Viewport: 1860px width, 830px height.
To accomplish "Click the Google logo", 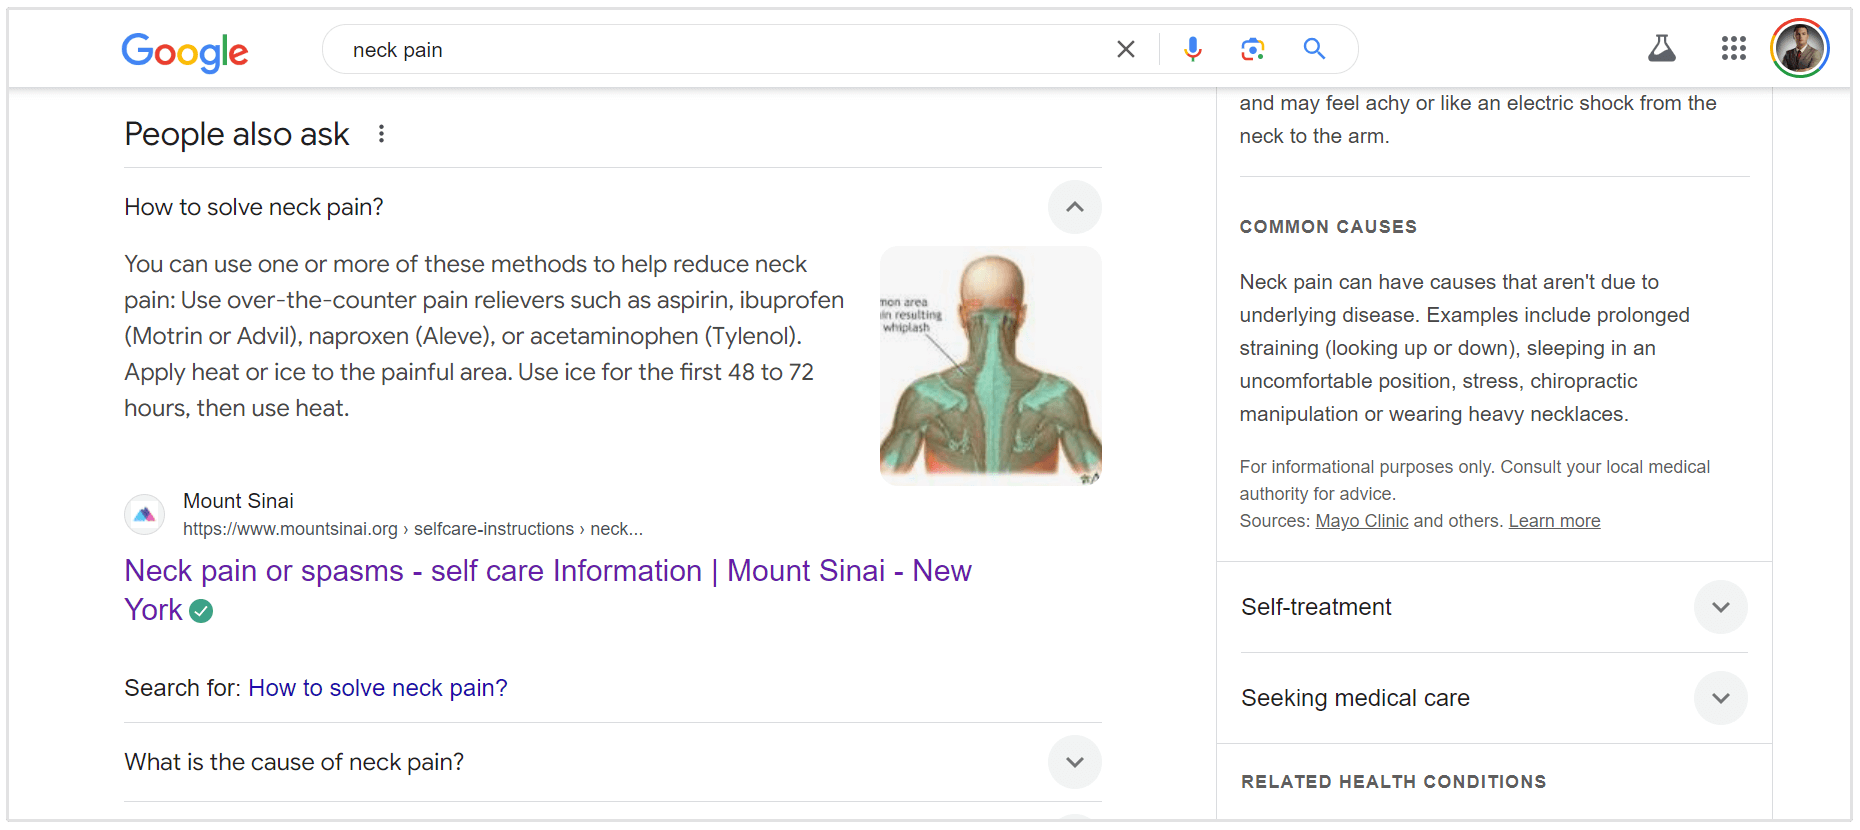I will [185, 51].
